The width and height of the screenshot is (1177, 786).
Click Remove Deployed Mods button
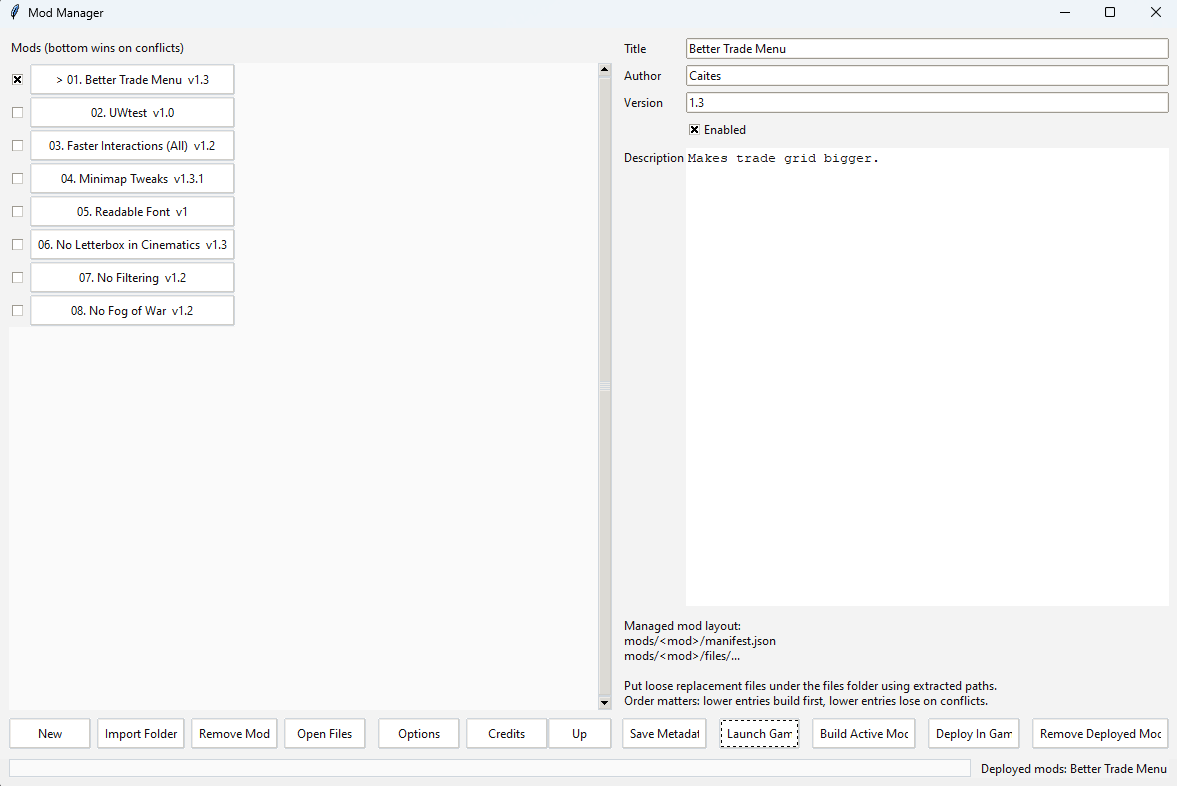click(x=1100, y=733)
